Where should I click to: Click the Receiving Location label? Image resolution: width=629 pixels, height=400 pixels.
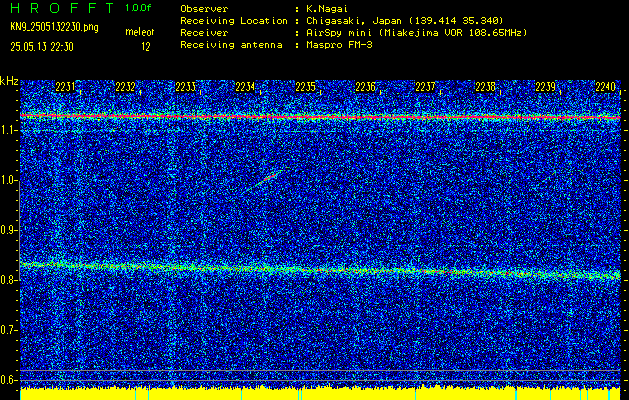234,20
